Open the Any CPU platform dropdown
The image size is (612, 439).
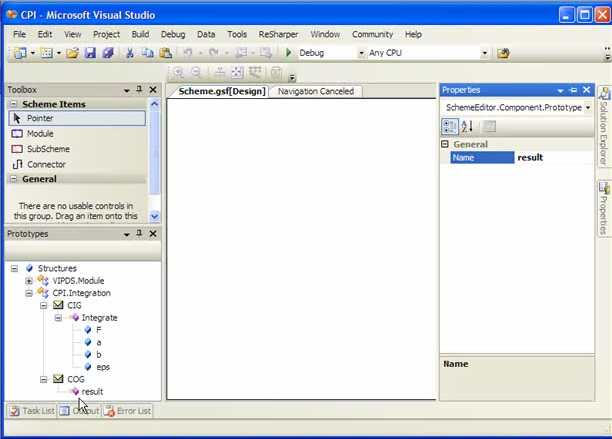click(484, 53)
